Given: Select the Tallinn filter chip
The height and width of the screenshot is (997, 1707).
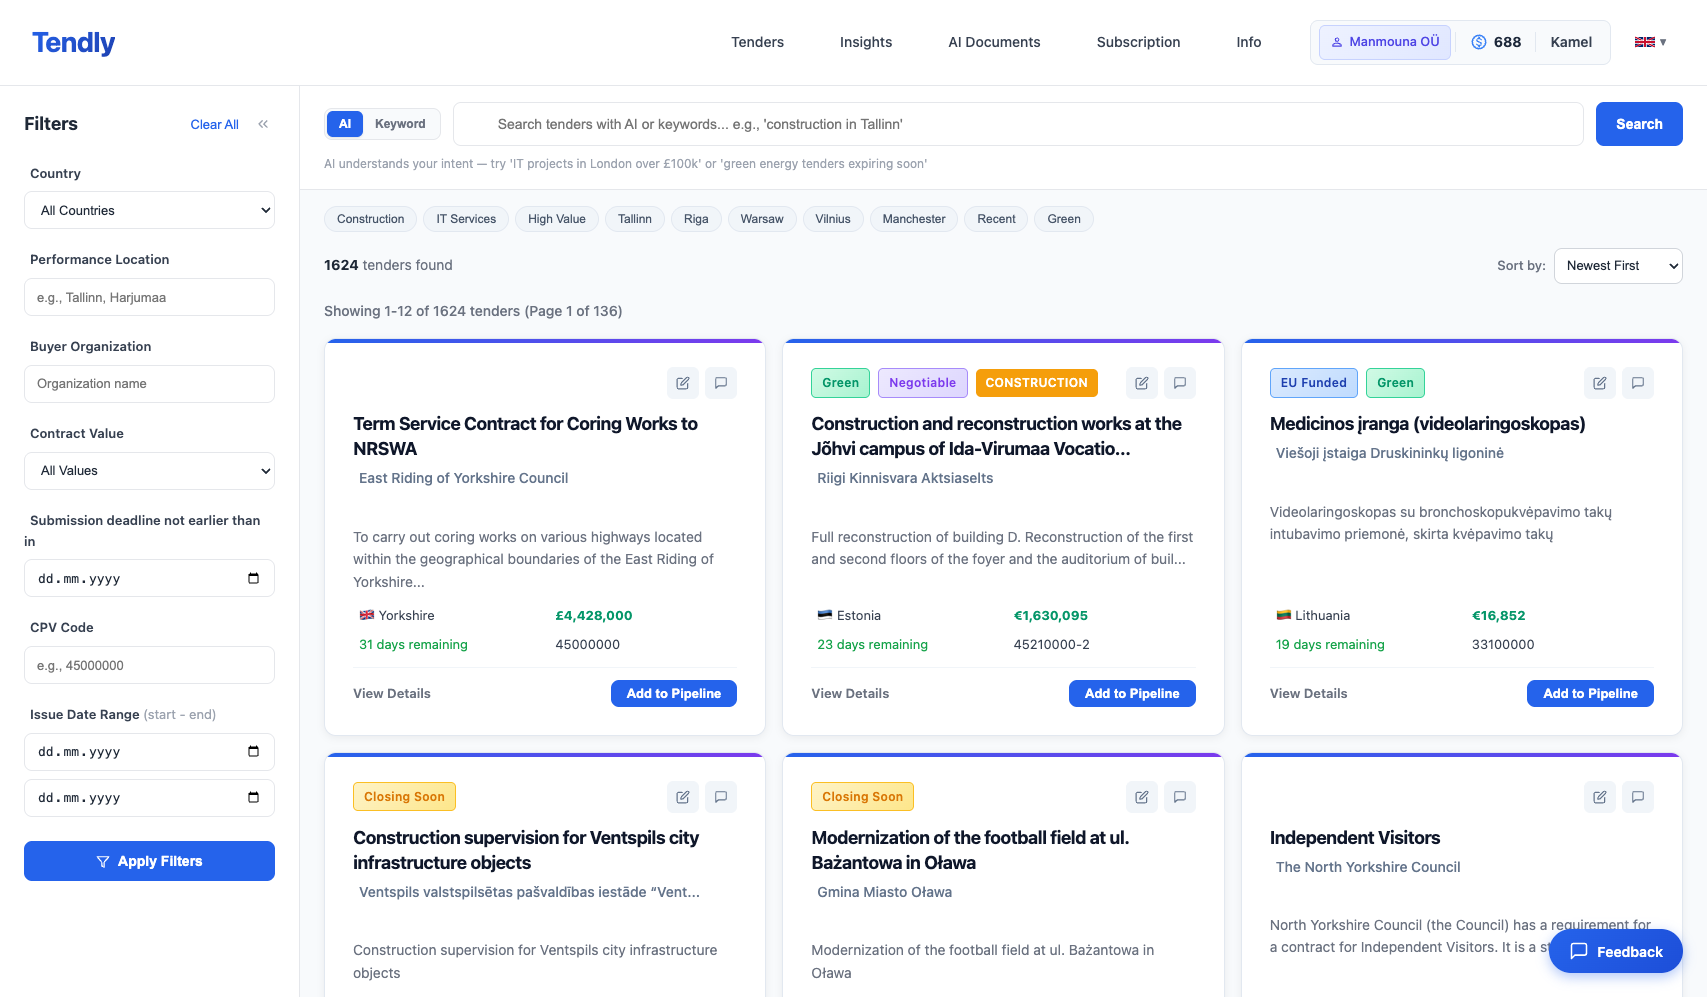Looking at the screenshot, I should (x=635, y=219).
